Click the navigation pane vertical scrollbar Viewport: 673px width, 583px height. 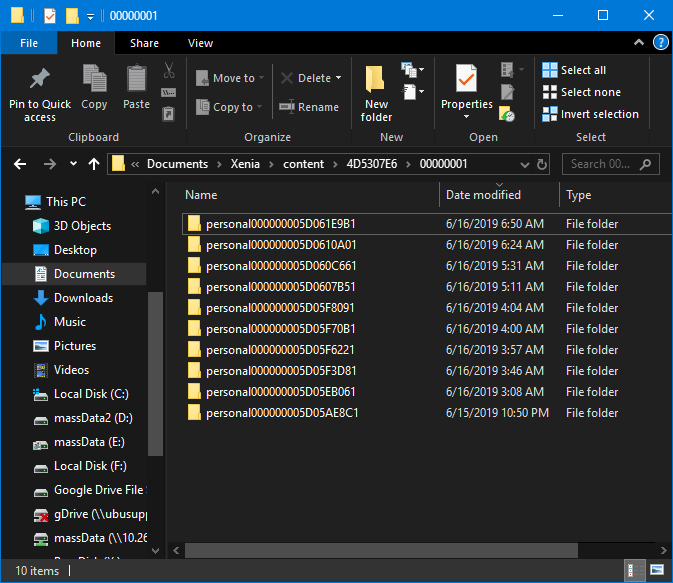(x=155, y=373)
